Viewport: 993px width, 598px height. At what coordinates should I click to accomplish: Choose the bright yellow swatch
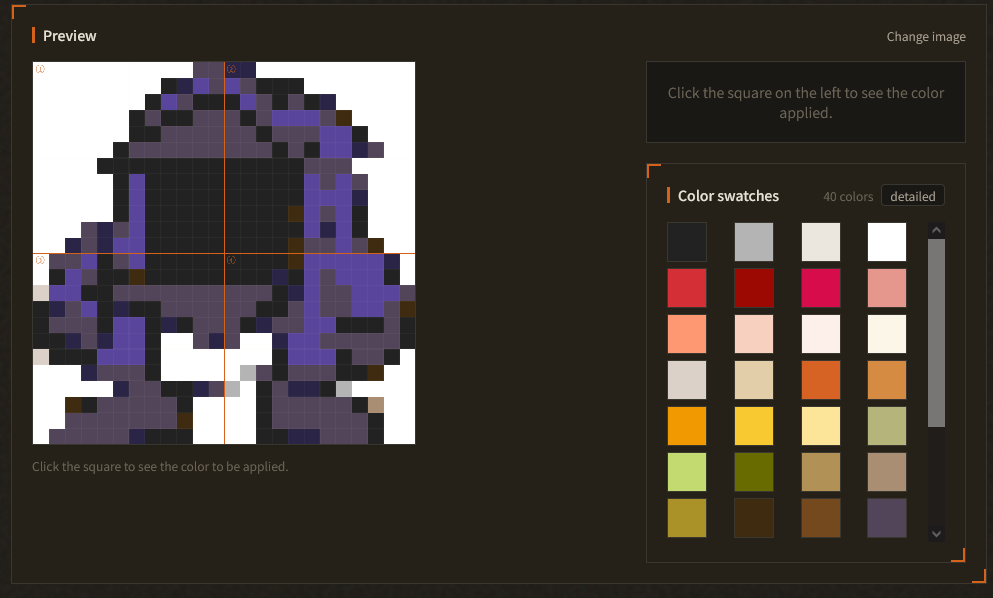754,426
